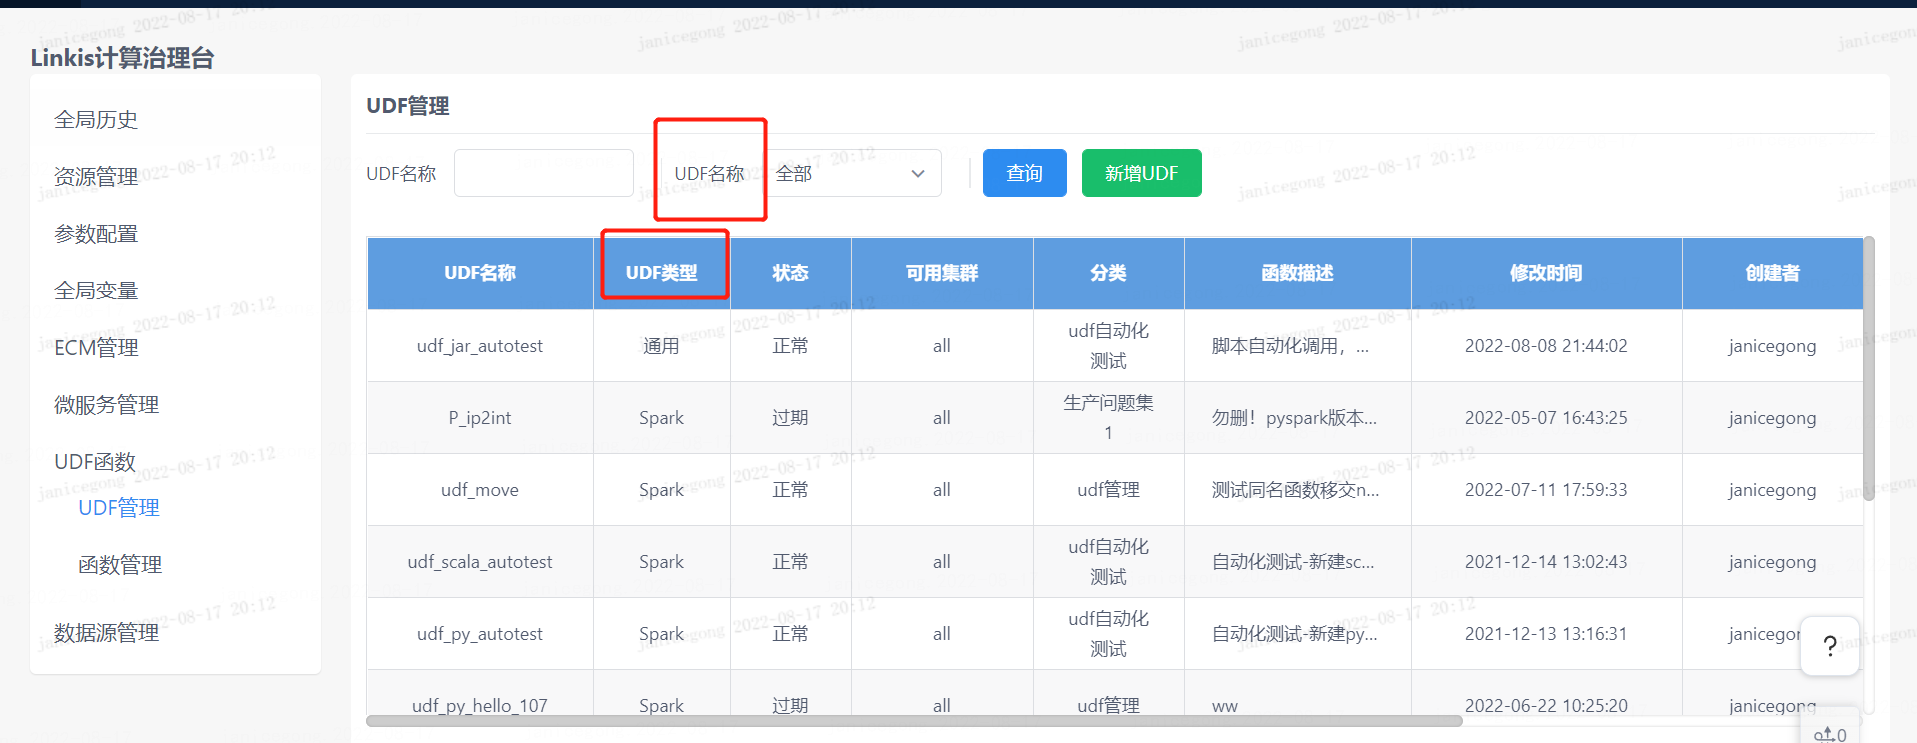Select UDF管理 submenu item
1917x743 pixels.
click(x=119, y=508)
